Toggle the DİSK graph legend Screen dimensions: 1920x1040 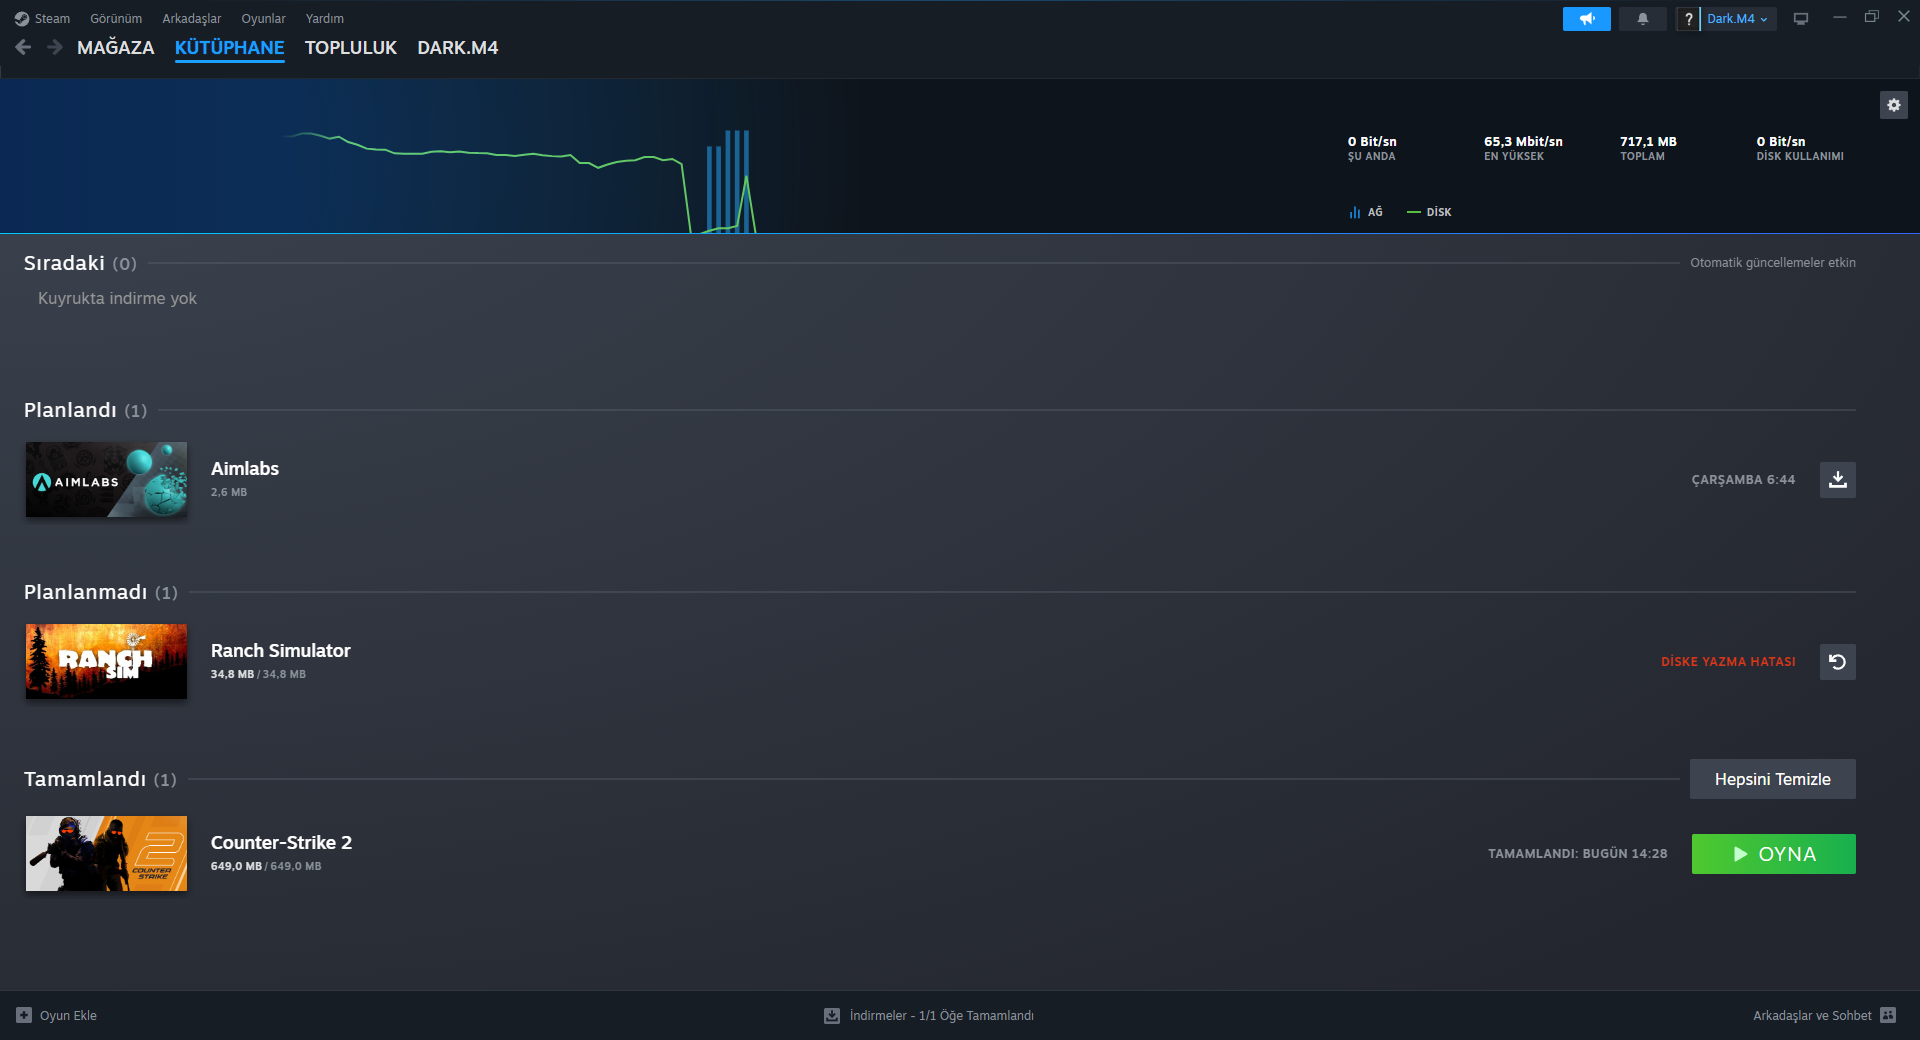coord(1429,212)
